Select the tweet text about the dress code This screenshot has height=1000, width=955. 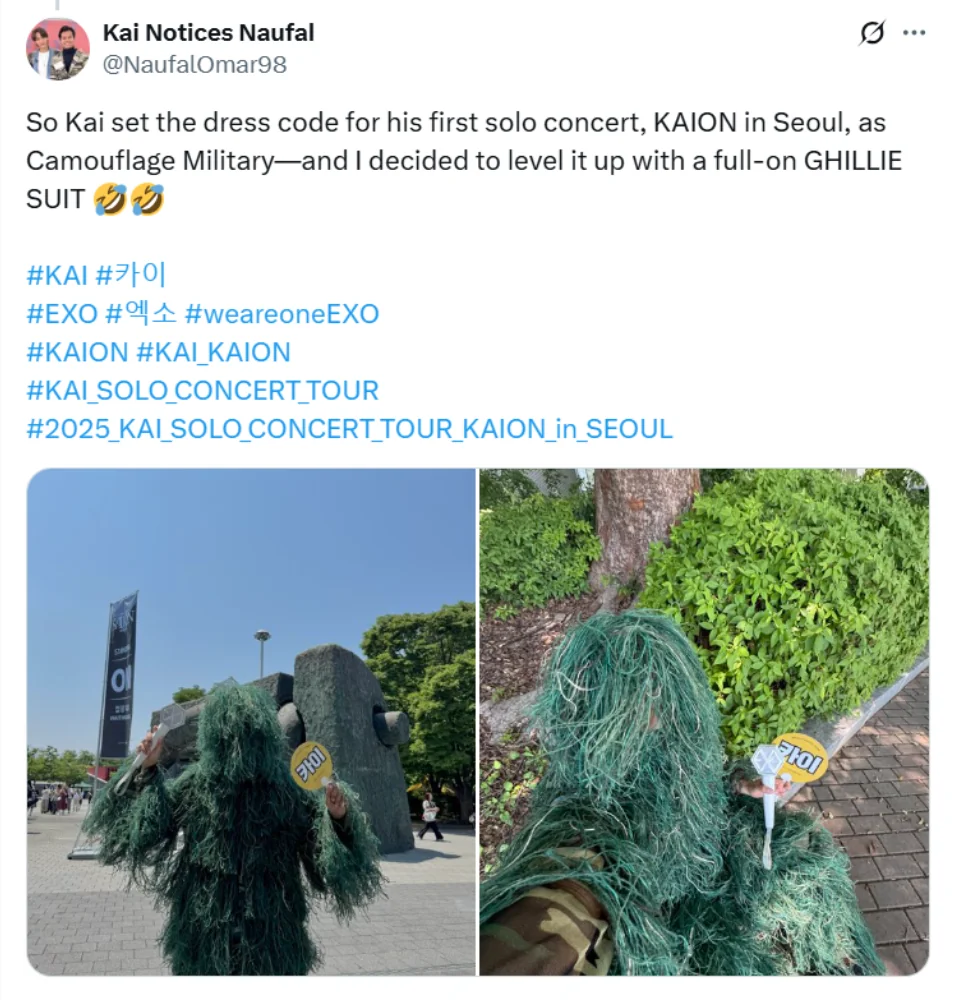point(464,161)
